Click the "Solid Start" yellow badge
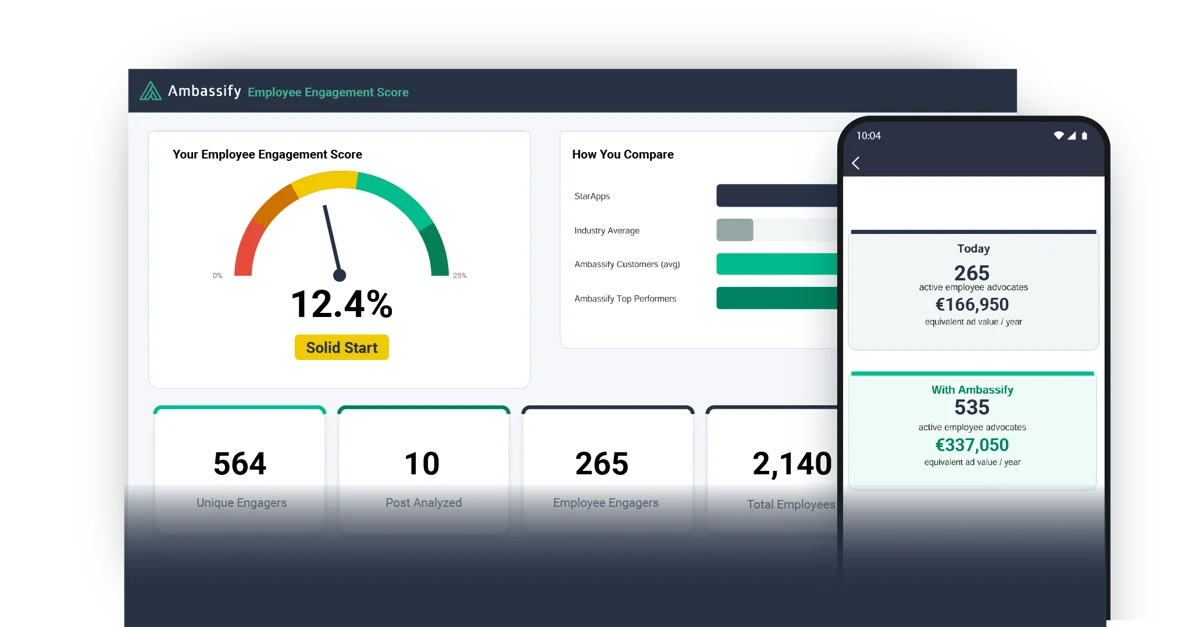 pos(342,347)
